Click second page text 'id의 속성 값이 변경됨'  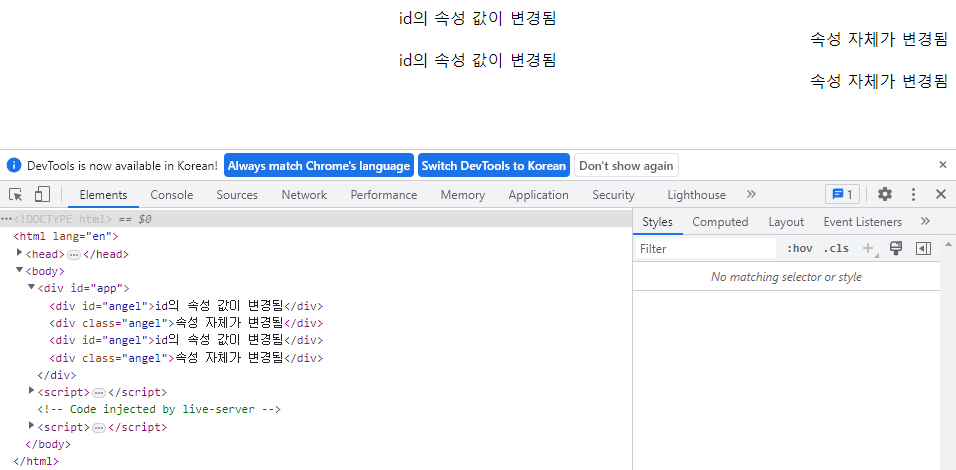[x=477, y=60]
